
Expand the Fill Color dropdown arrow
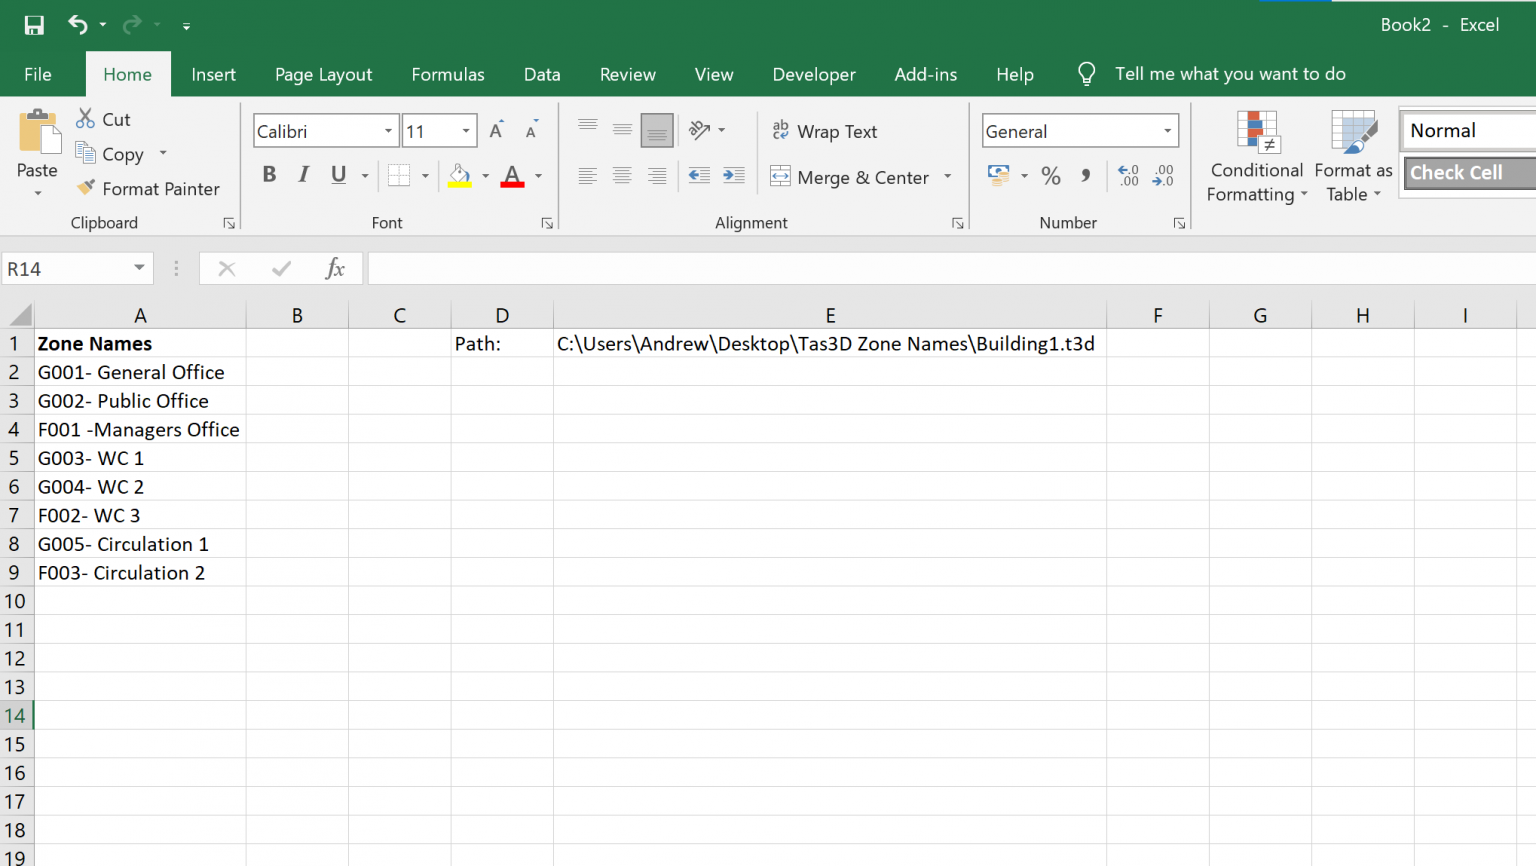485,176
